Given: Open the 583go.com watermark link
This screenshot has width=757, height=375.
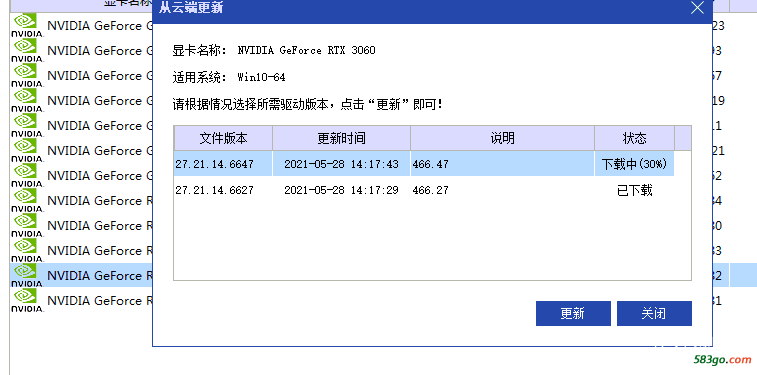Looking at the screenshot, I should tap(723, 360).
